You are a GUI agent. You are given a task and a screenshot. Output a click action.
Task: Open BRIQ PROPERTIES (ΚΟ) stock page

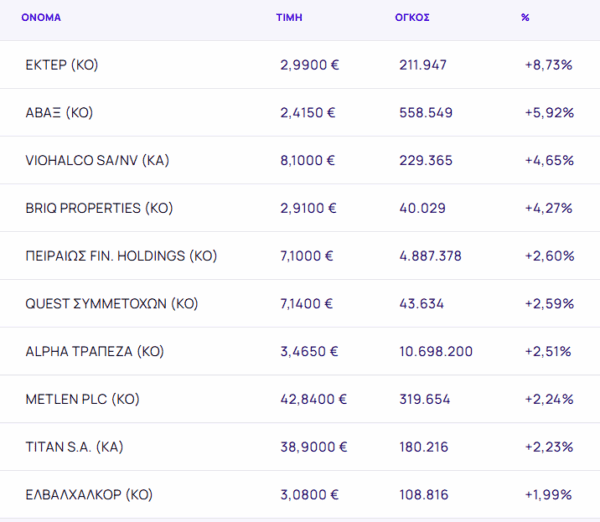pos(99,208)
